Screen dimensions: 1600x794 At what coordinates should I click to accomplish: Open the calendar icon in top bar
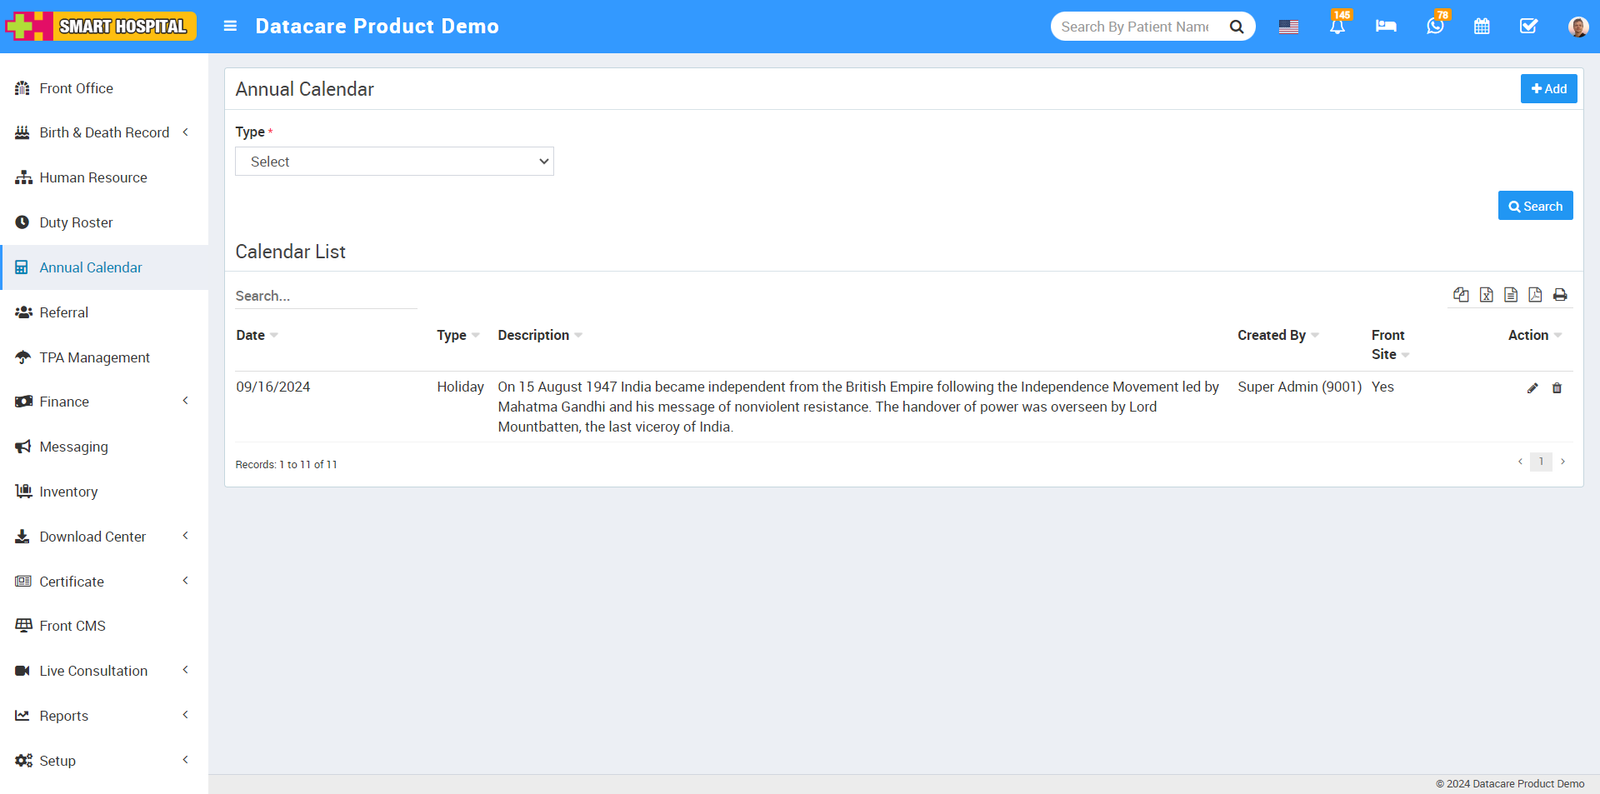1482,27
